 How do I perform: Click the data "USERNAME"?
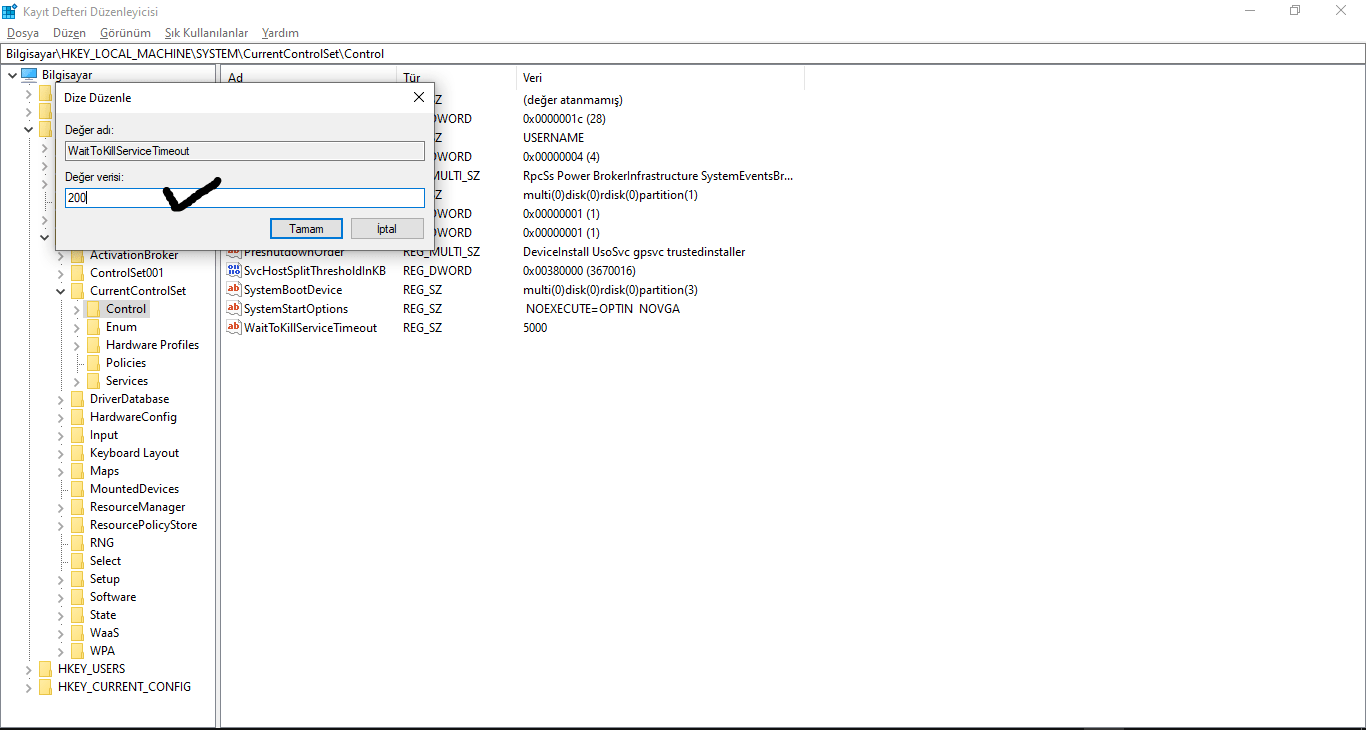[x=553, y=138]
